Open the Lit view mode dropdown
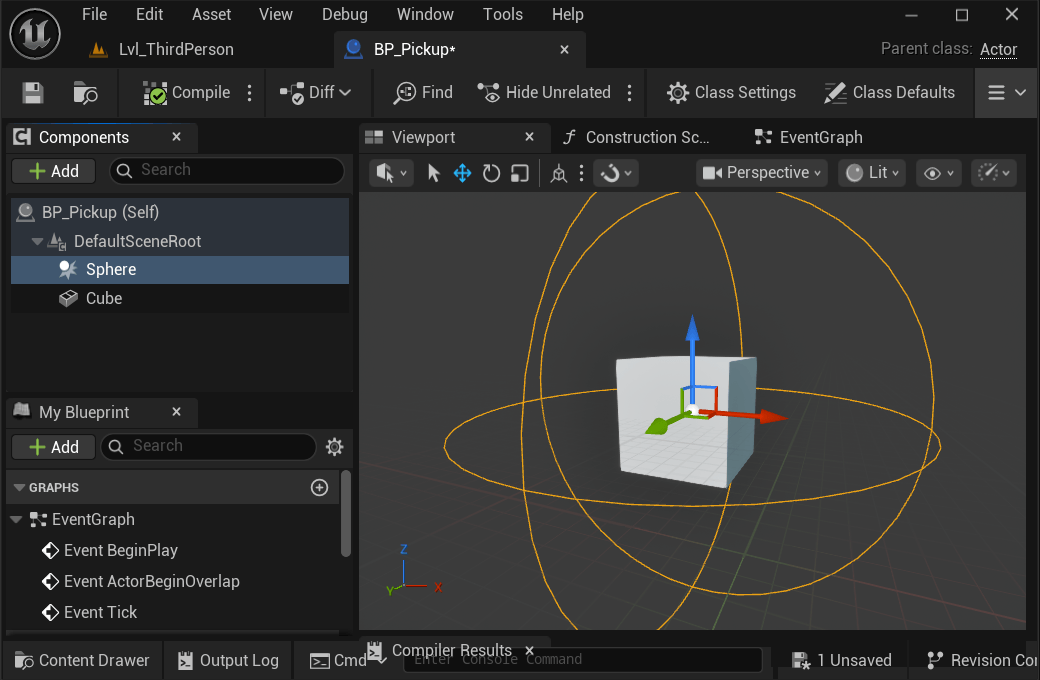Image resolution: width=1040 pixels, height=680 pixels. (x=871, y=173)
